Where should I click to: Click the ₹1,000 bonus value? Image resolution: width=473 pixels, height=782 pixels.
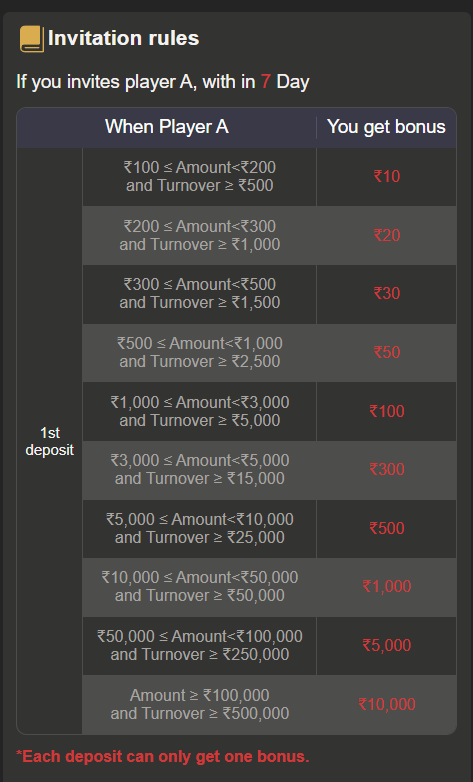coord(387,586)
